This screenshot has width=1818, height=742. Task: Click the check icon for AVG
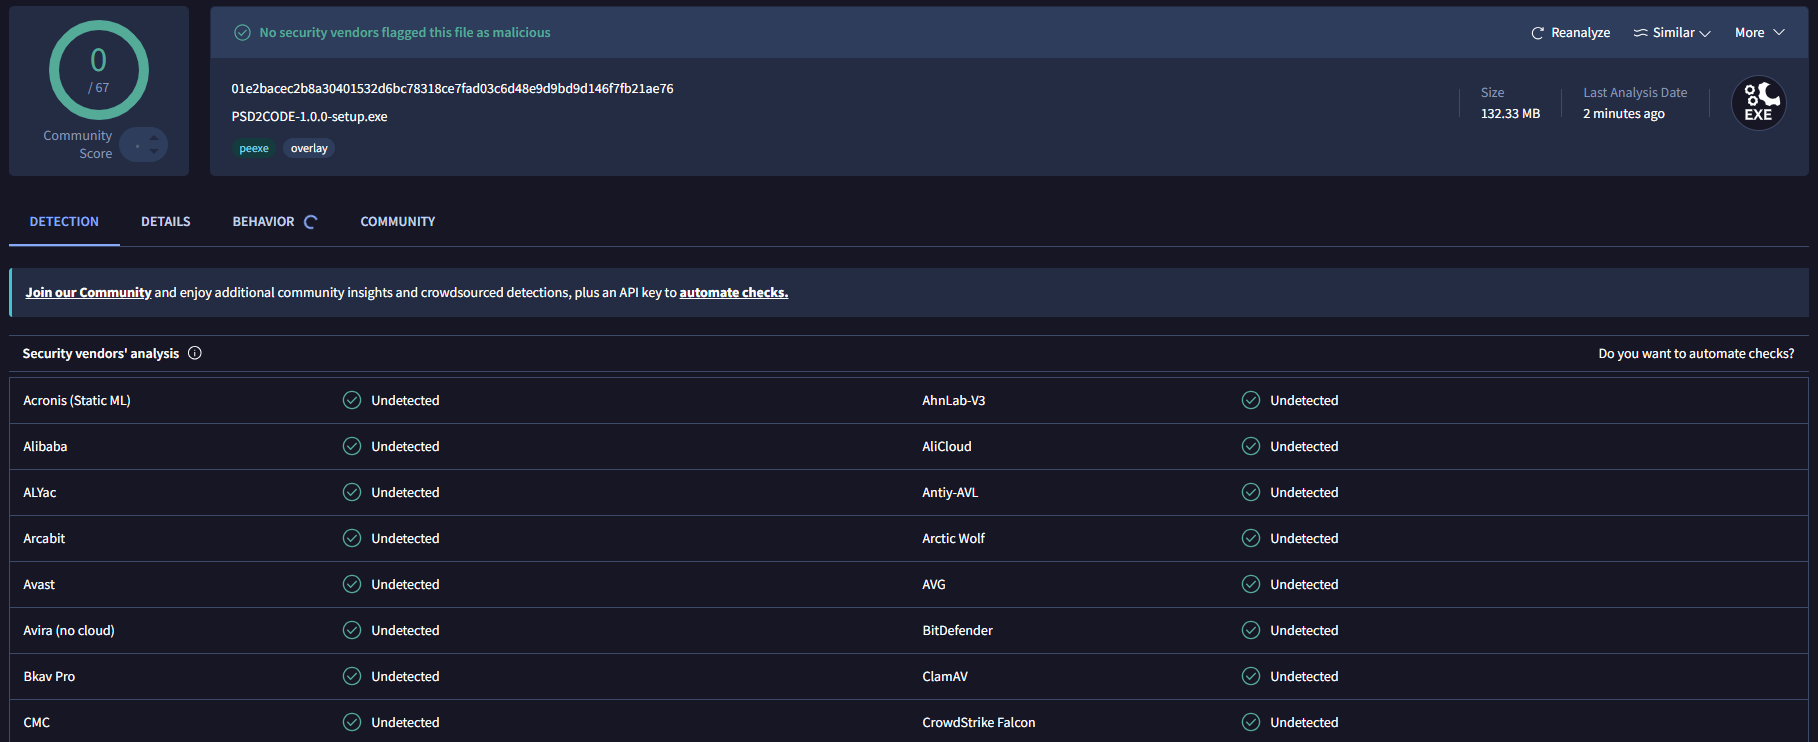coord(1251,584)
